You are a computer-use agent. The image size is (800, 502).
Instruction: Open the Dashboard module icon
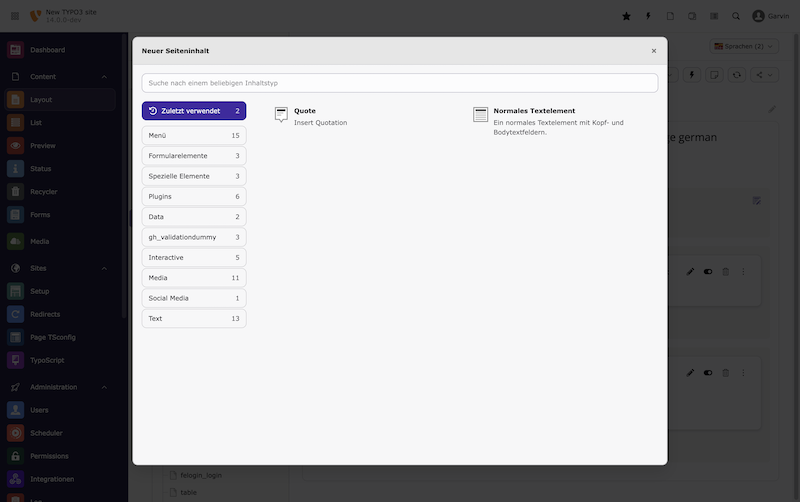point(15,50)
